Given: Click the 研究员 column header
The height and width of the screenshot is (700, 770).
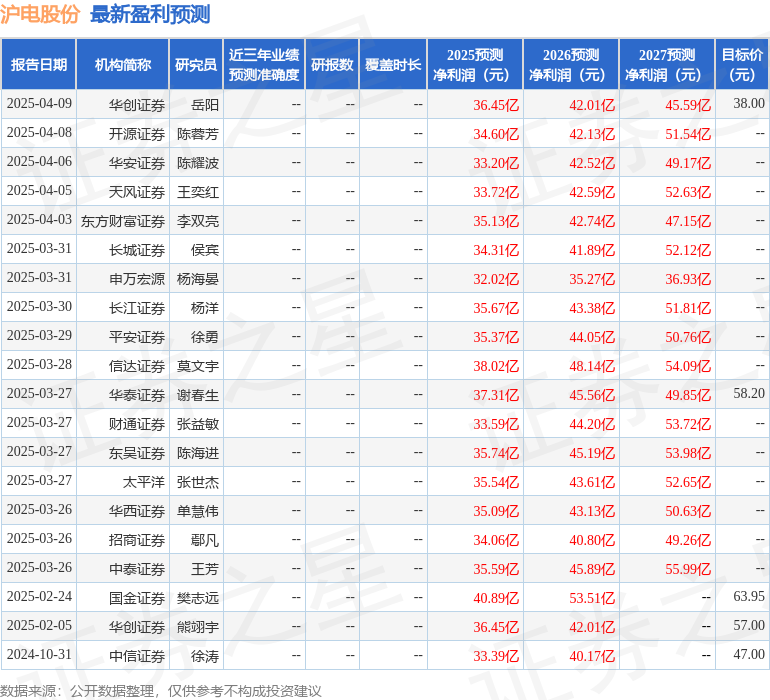Looking at the screenshot, I should [196, 65].
